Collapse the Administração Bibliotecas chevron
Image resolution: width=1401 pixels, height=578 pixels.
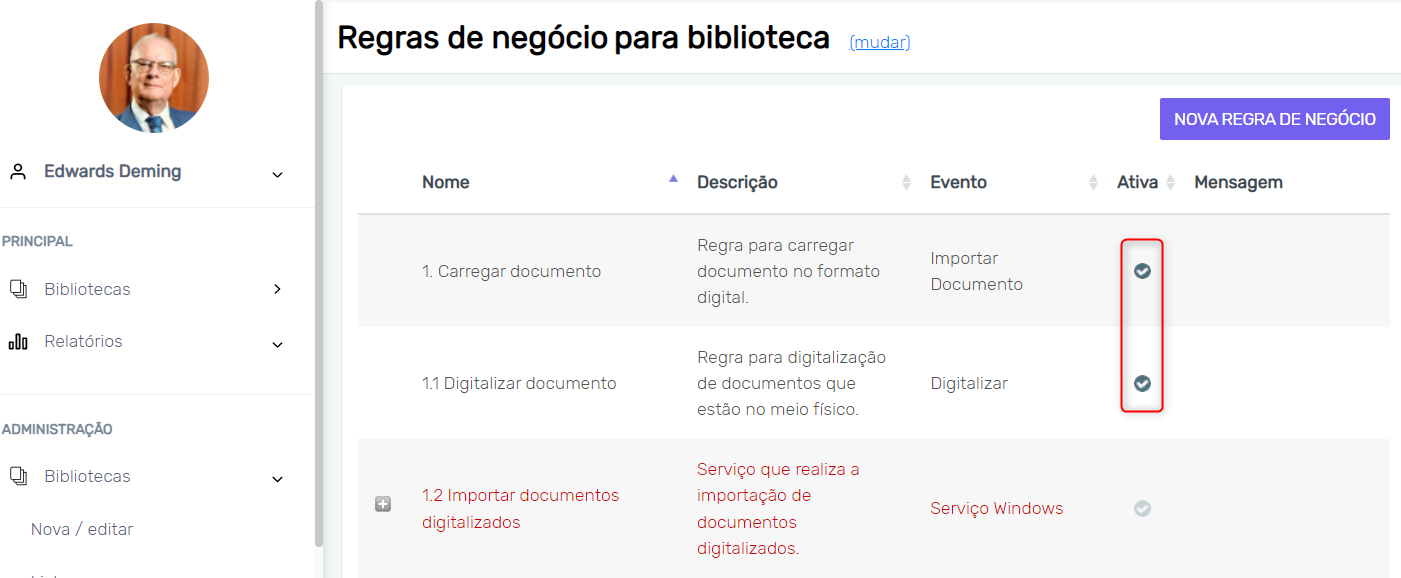click(x=277, y=479)
